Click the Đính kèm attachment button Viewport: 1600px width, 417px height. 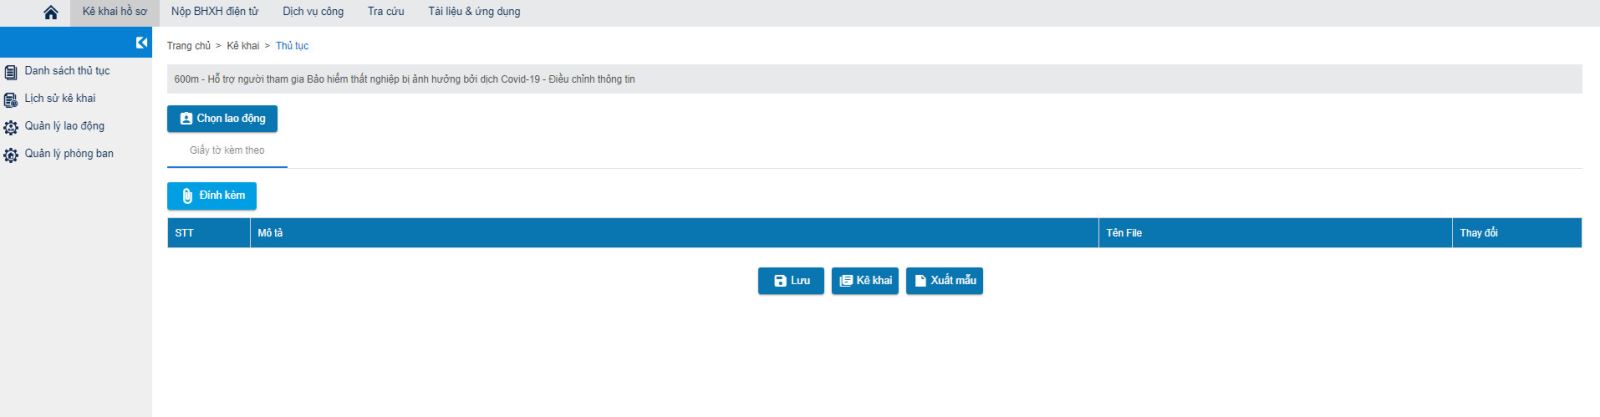212,196
